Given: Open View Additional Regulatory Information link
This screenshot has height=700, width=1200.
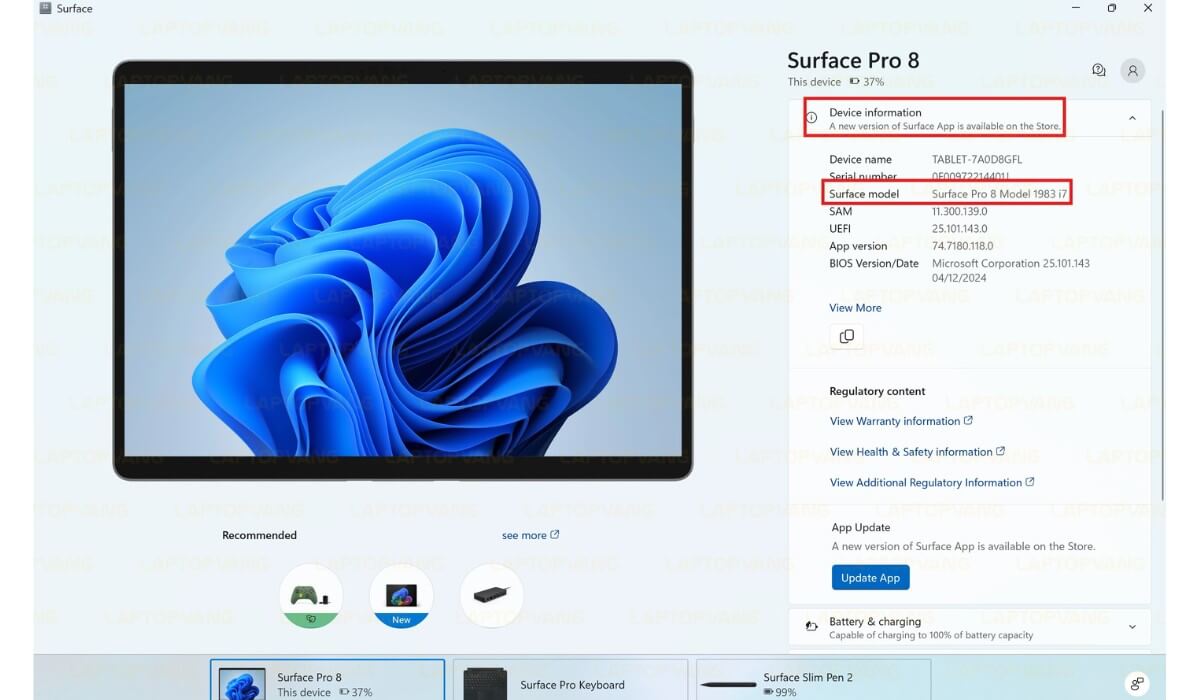Looking at the screenshot, I should pyautogui.click(x=932, y=482).
